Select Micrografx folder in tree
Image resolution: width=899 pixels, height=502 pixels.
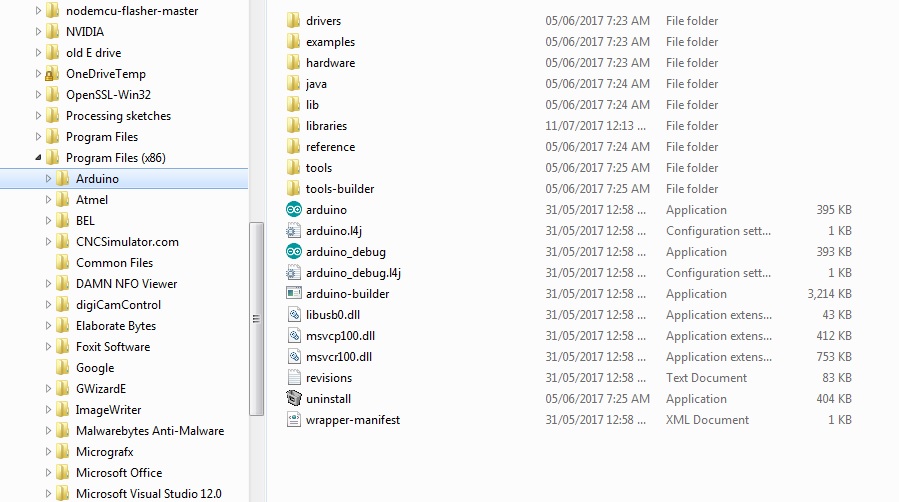pos(104,452)
